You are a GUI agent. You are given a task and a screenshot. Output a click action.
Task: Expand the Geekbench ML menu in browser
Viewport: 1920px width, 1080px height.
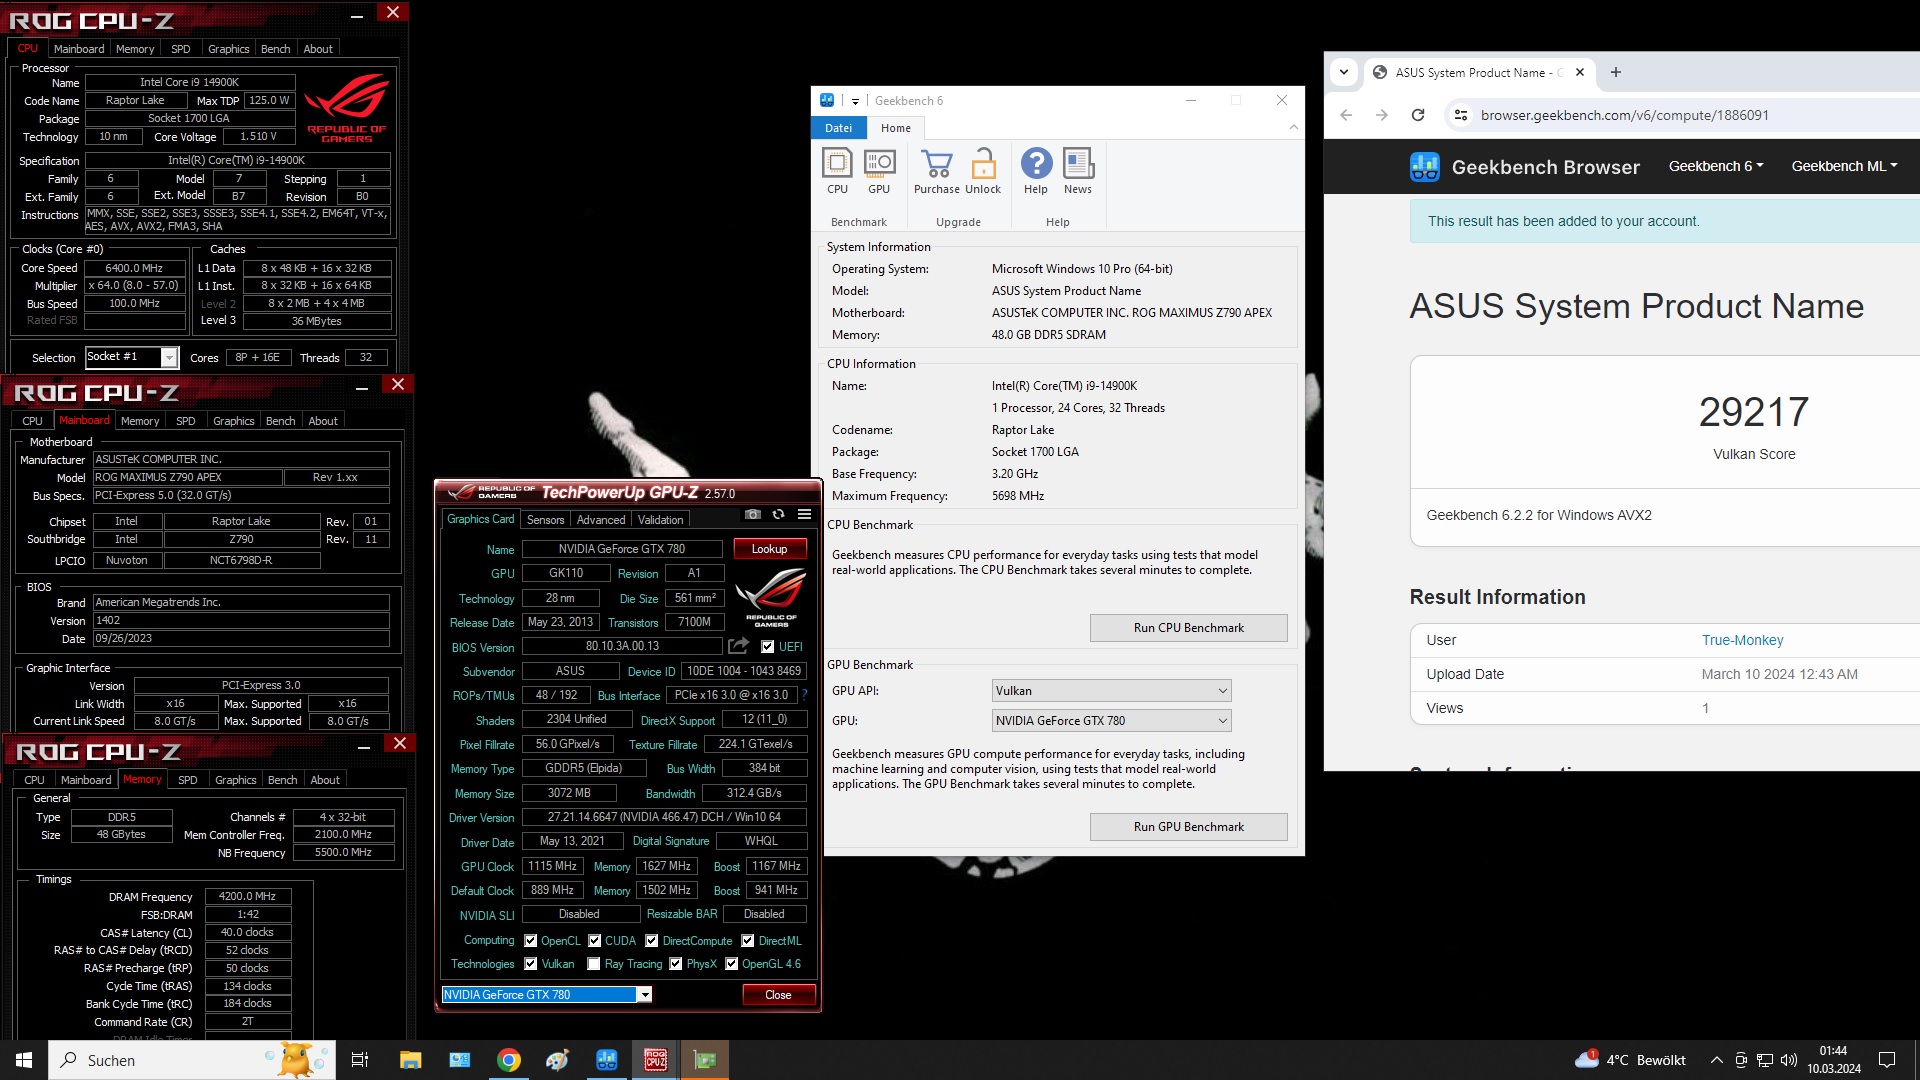pos(1844,167)
